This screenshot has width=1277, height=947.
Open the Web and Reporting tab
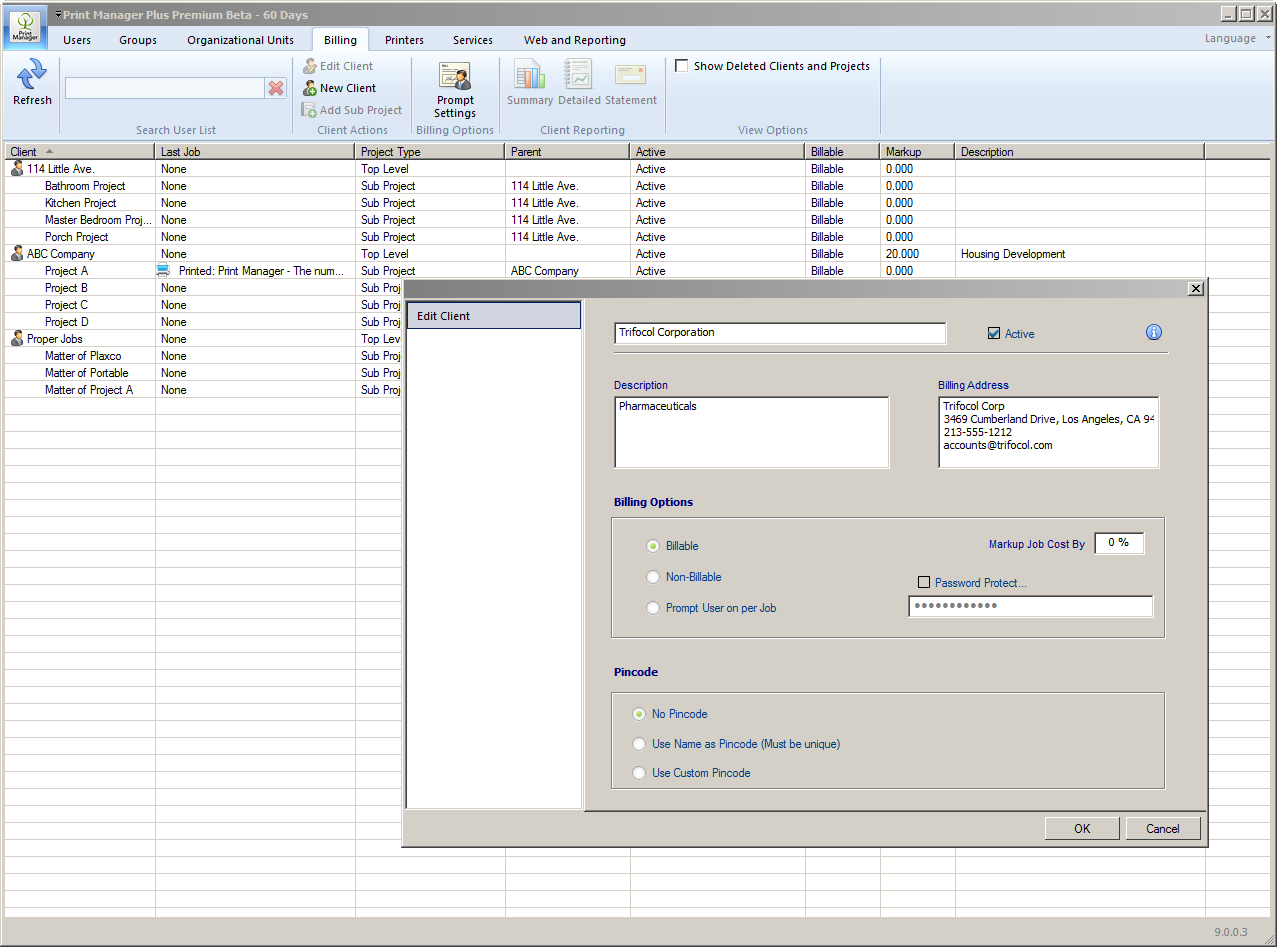tap(575, 40)
